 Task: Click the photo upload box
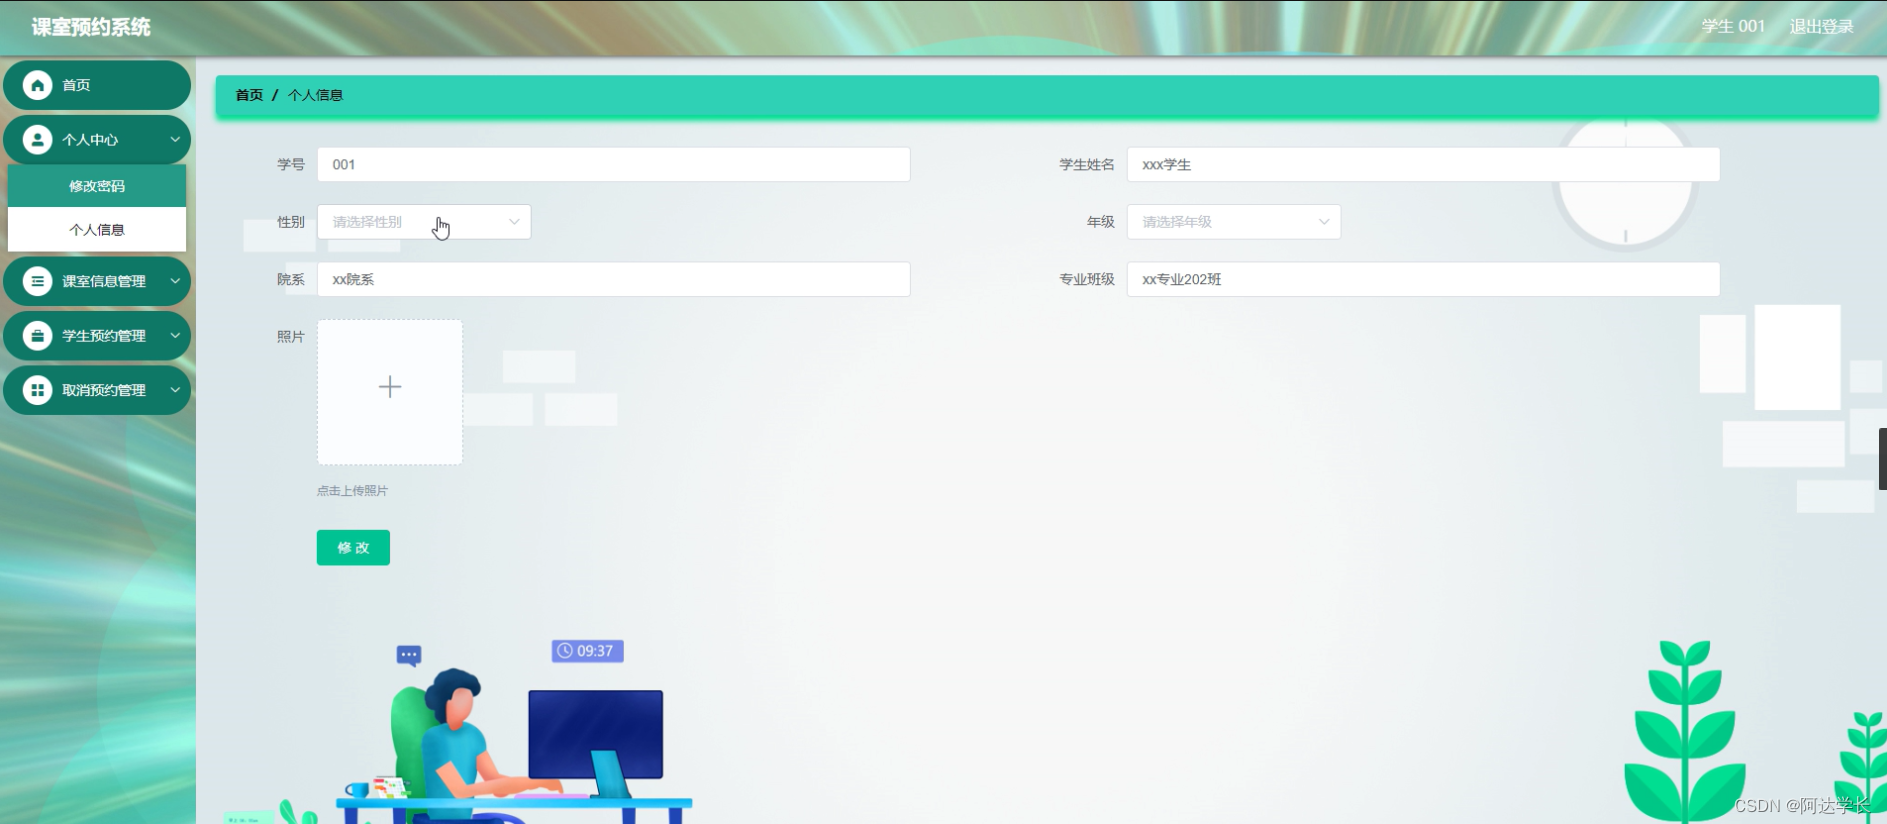click(x=390, y=392)
